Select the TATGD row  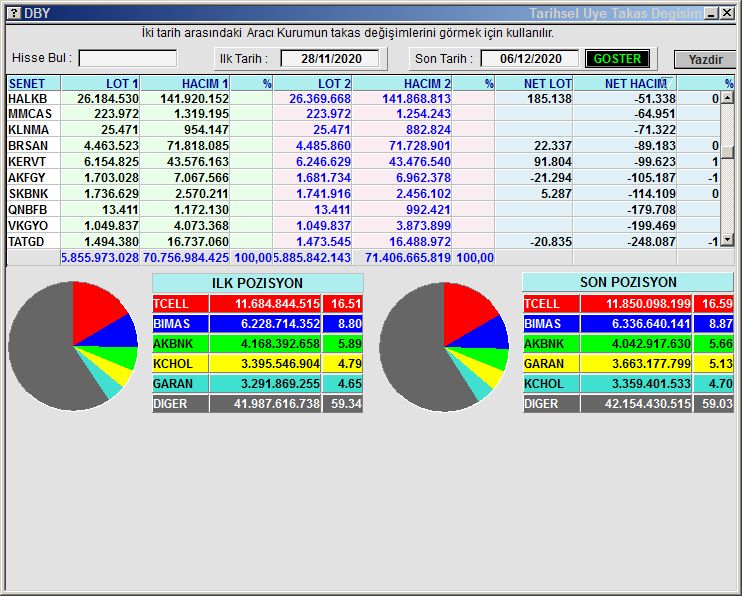[x=363, y=242]
